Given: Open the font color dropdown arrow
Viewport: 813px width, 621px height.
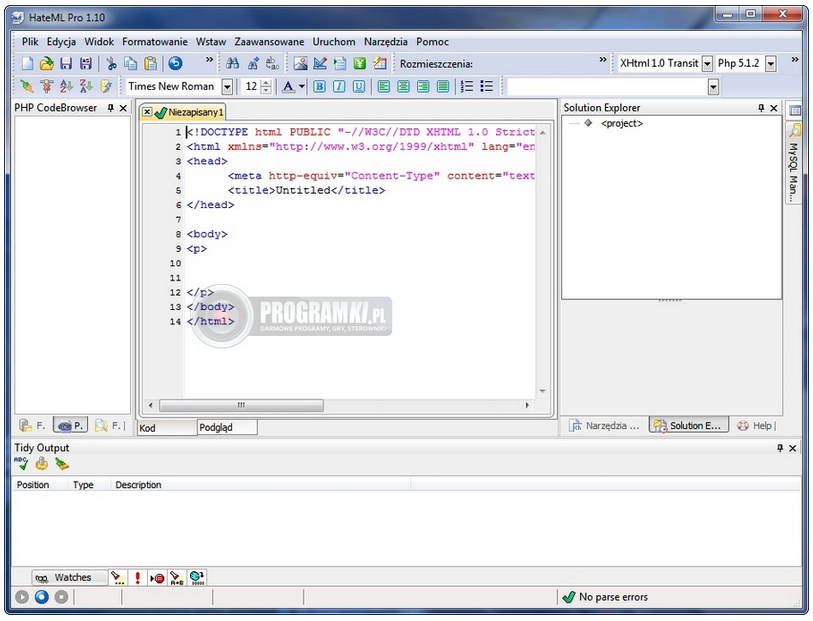Looking at the screenshot, I should pos(302,86).
